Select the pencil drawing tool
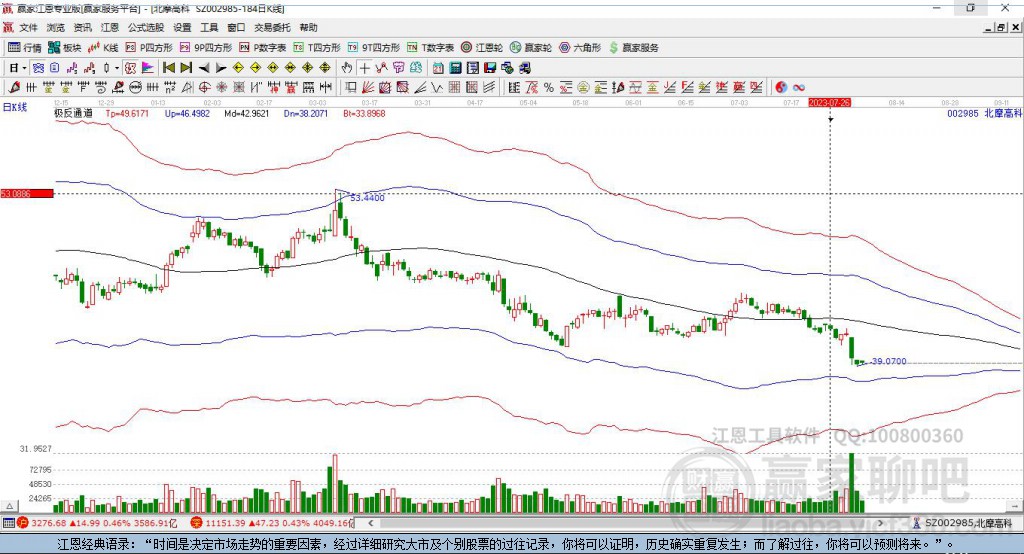The image size is (1024, 554). click(14, 88)
